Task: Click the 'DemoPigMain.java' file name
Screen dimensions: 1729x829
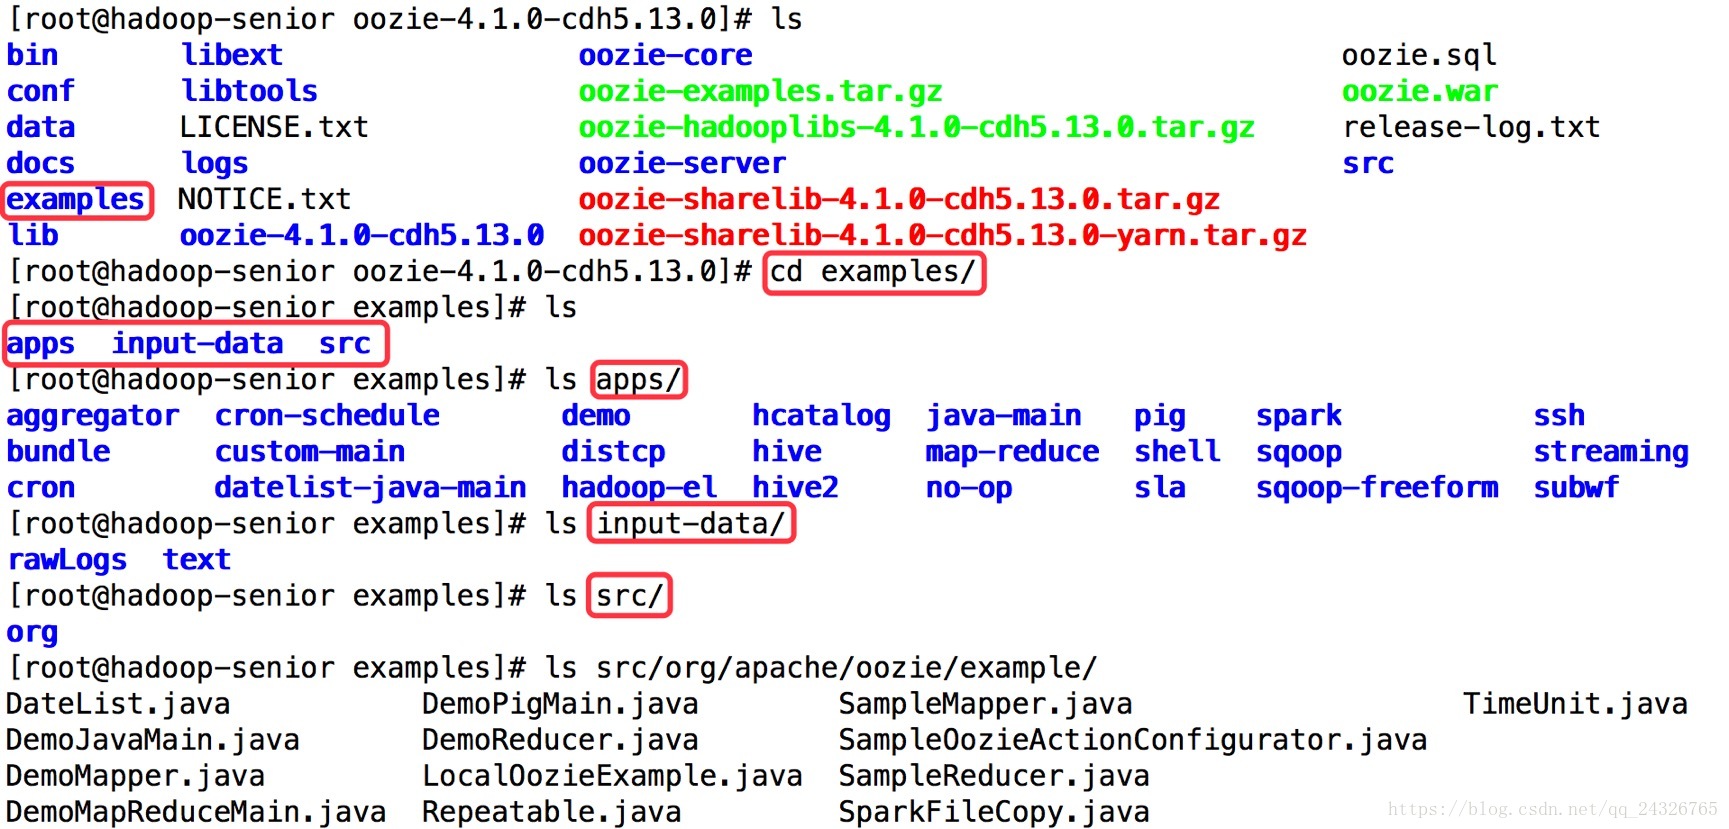Action: click(560, 703)
